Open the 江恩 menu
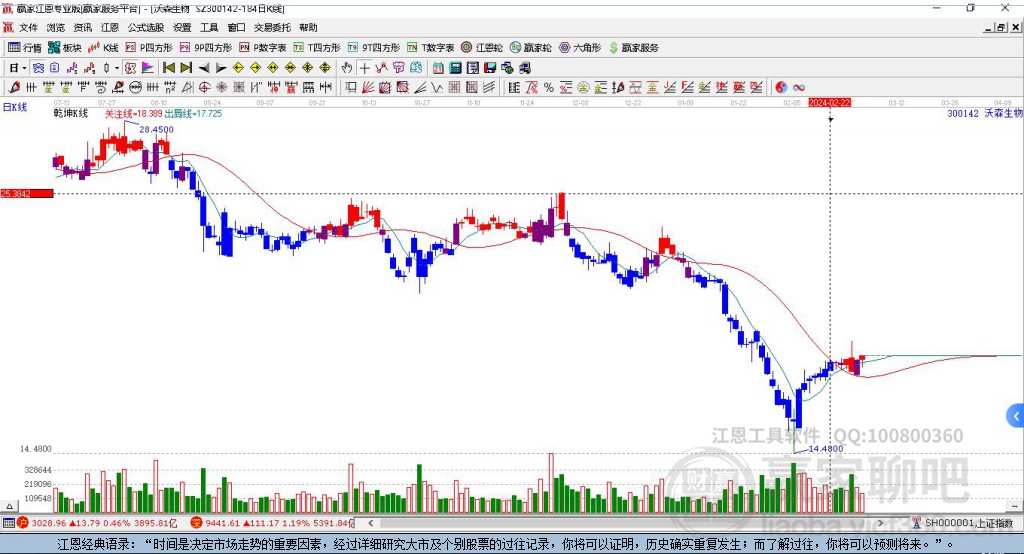This screenshot has width=1024, height=554. [x=110, y=27]
